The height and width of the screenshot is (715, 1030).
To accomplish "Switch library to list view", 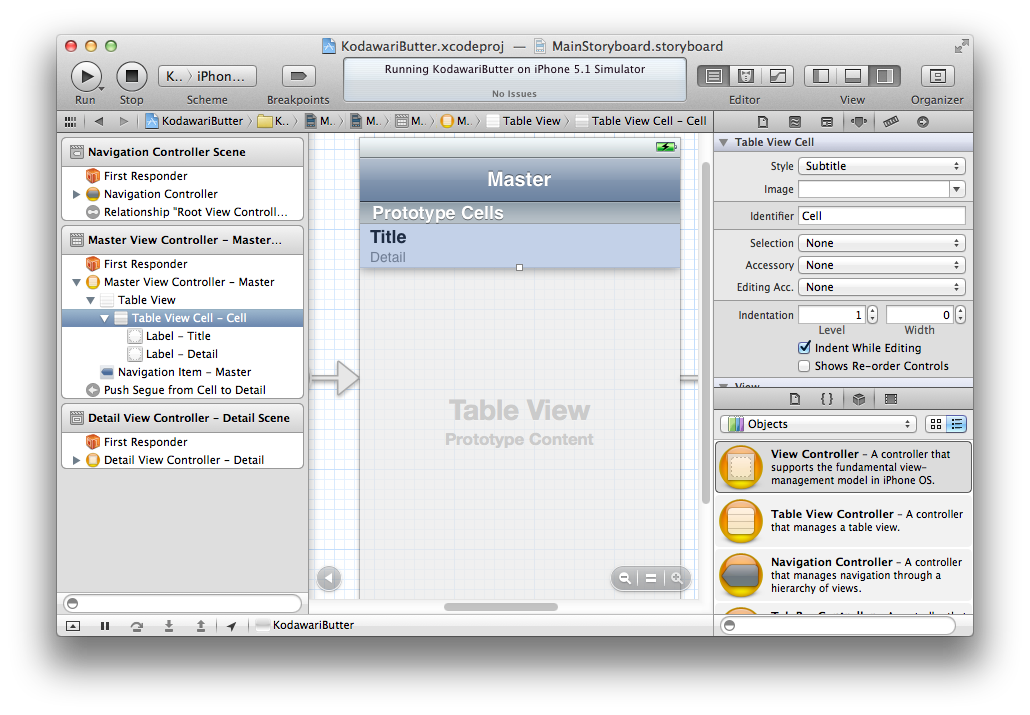I will click(956, 424).
